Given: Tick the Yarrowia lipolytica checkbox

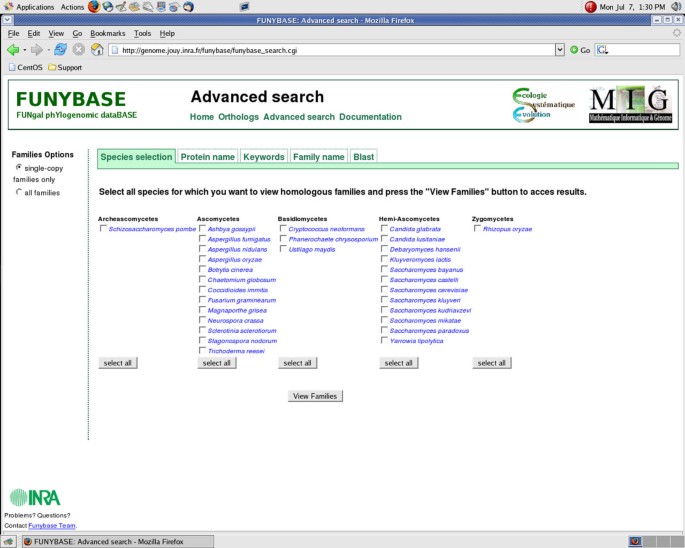Looking at the screenshot, I should (384, 340).
